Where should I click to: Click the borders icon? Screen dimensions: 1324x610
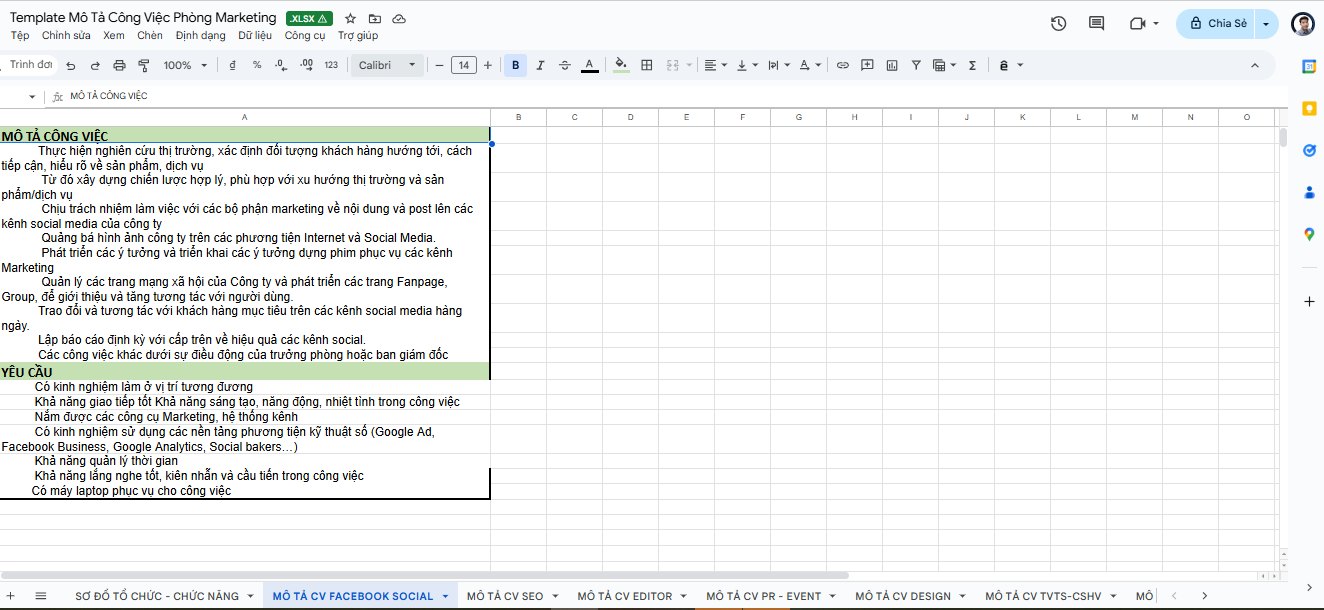647,65
